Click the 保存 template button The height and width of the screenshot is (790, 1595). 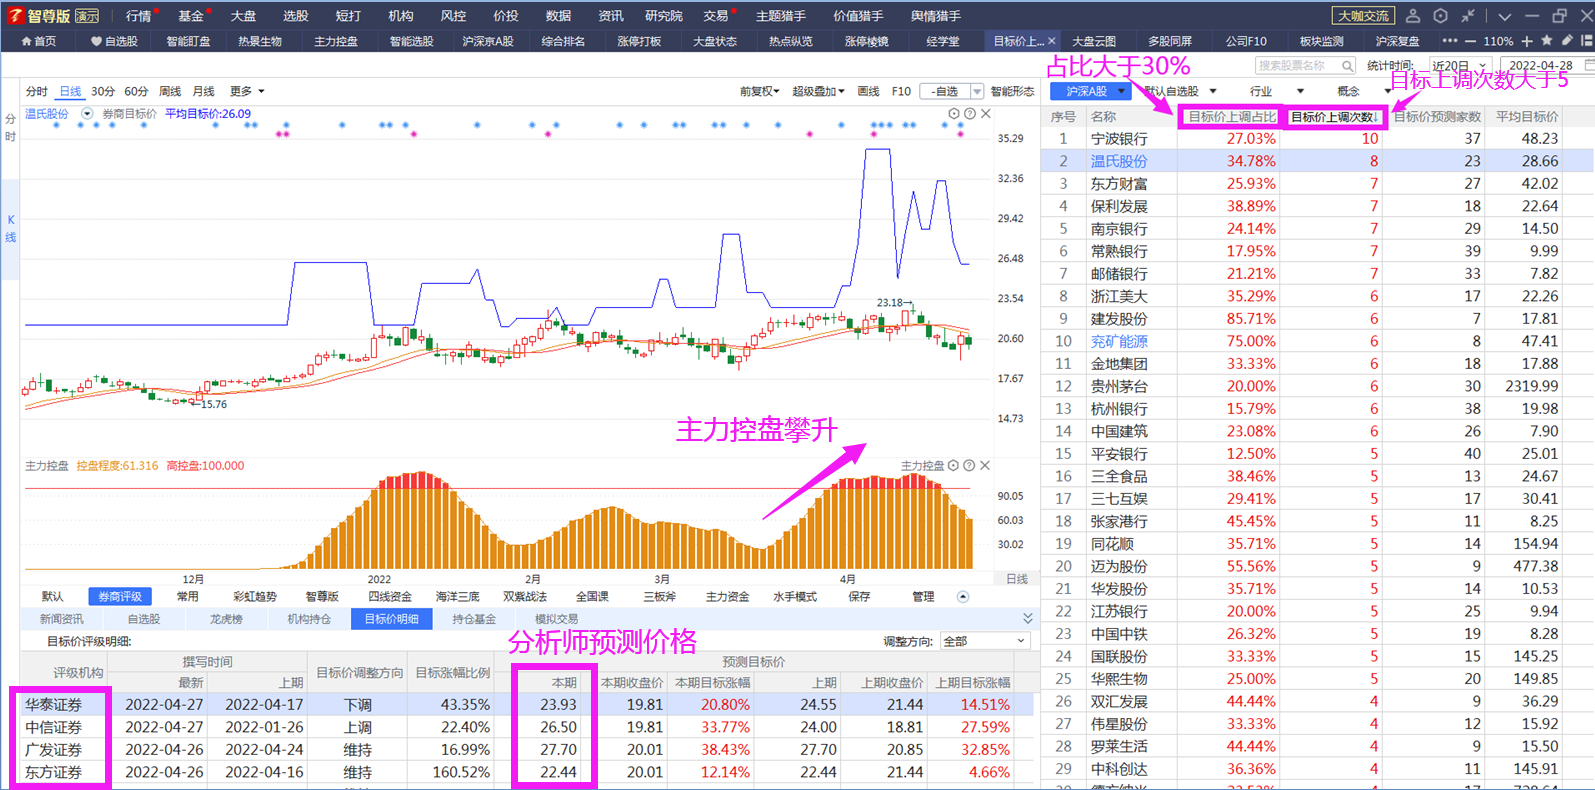(859, 597)
